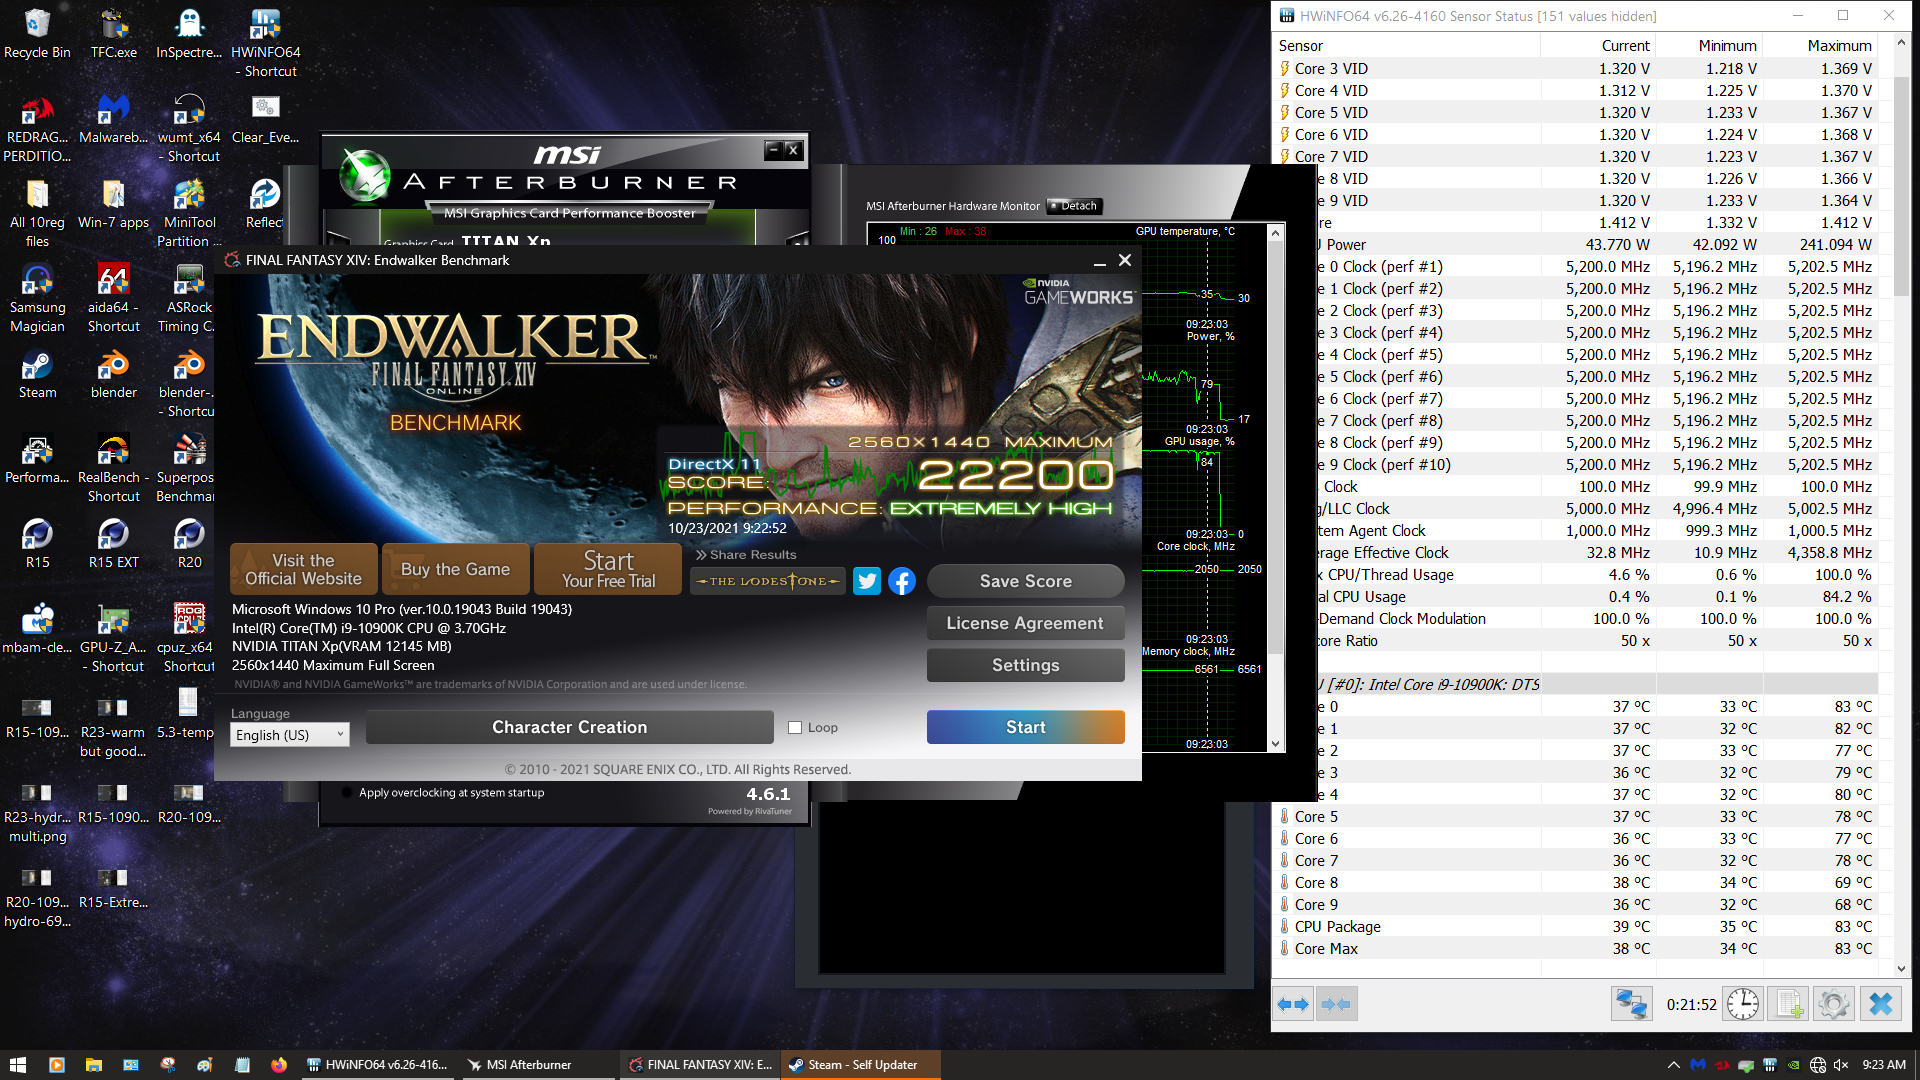Click Start Your Free Trial

608,569
